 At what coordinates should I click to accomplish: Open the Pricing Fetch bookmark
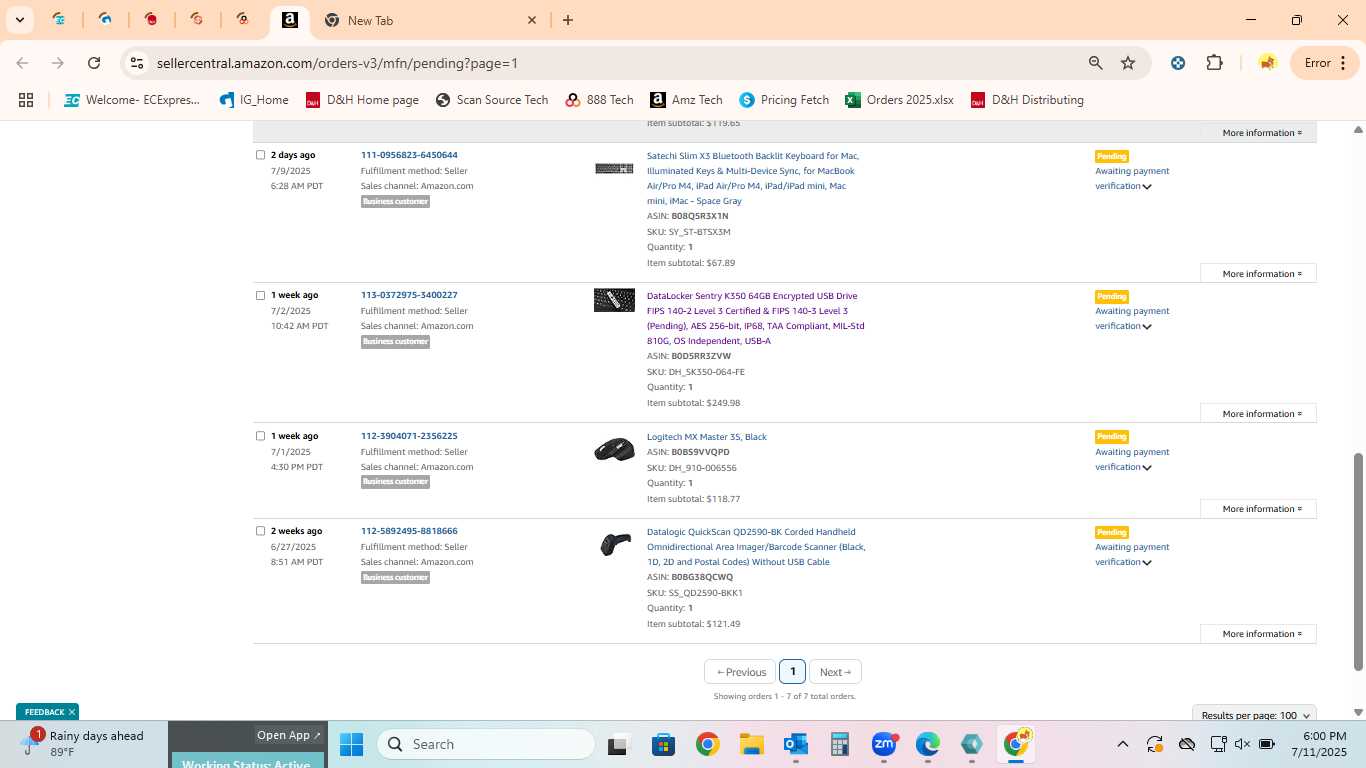tap(784, 100)
